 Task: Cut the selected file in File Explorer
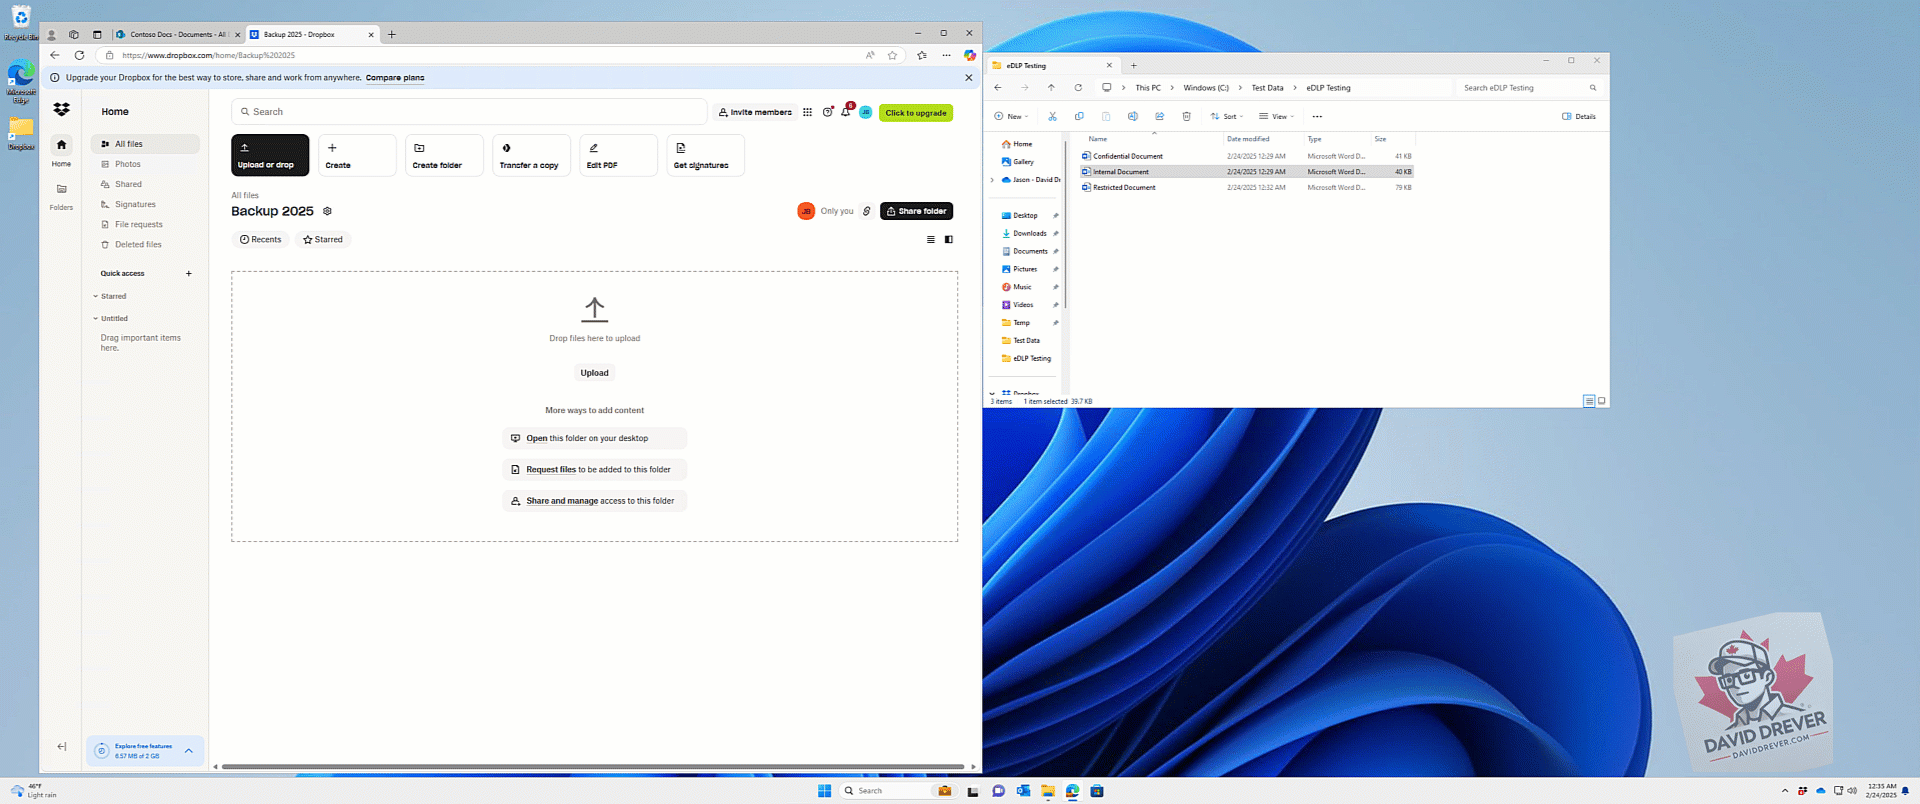point(1052,116)
